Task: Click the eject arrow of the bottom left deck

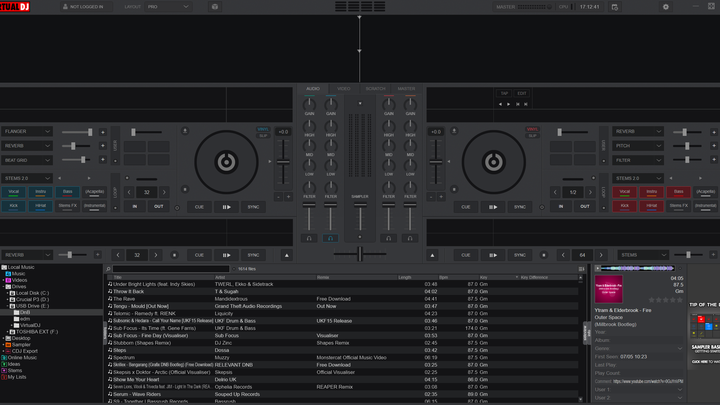Action: point(287,255)
